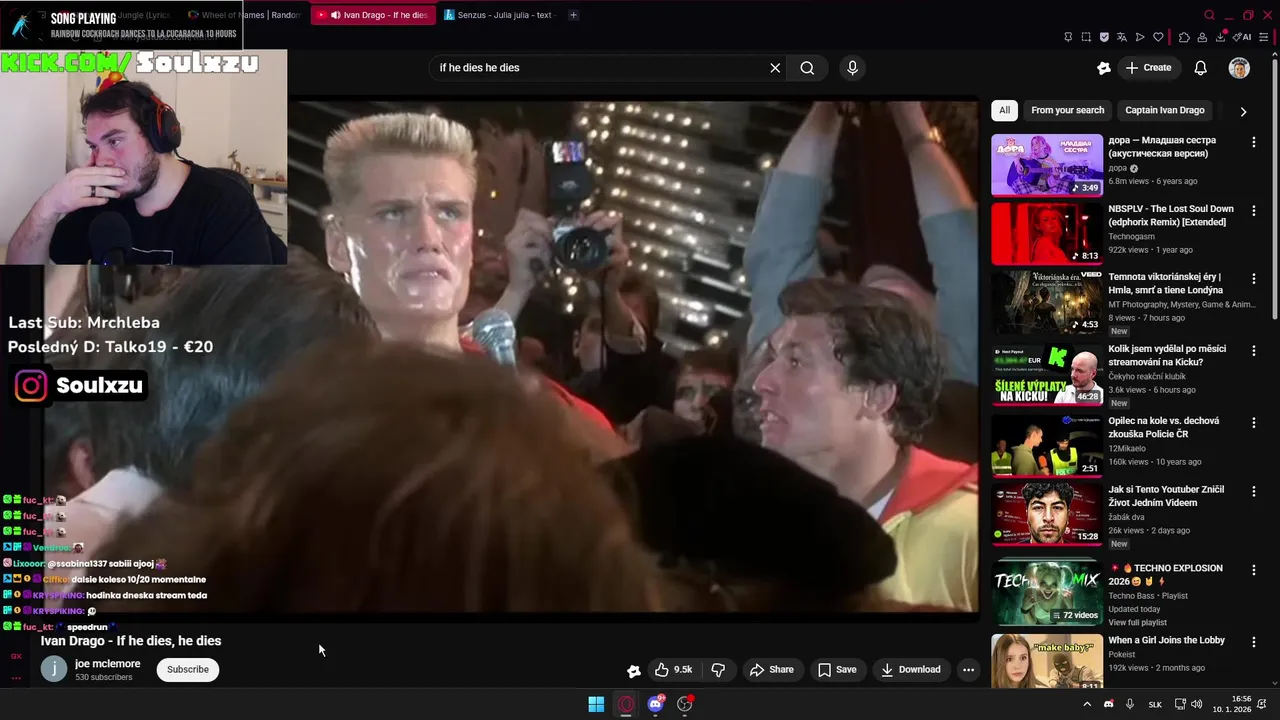This screenshot has width=1280, height=720.
Task: Start voice search with microphone icon
Action: coord(852,68)
